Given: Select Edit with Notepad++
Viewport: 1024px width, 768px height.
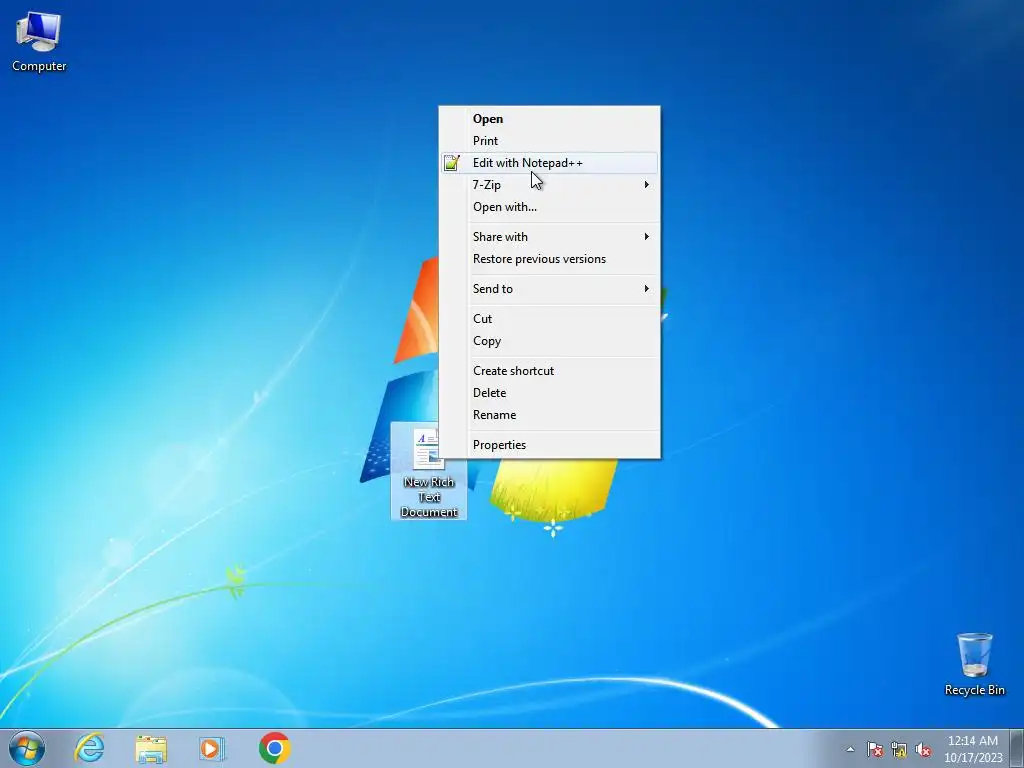Looking at the screenshot, I should pos(549,163).
